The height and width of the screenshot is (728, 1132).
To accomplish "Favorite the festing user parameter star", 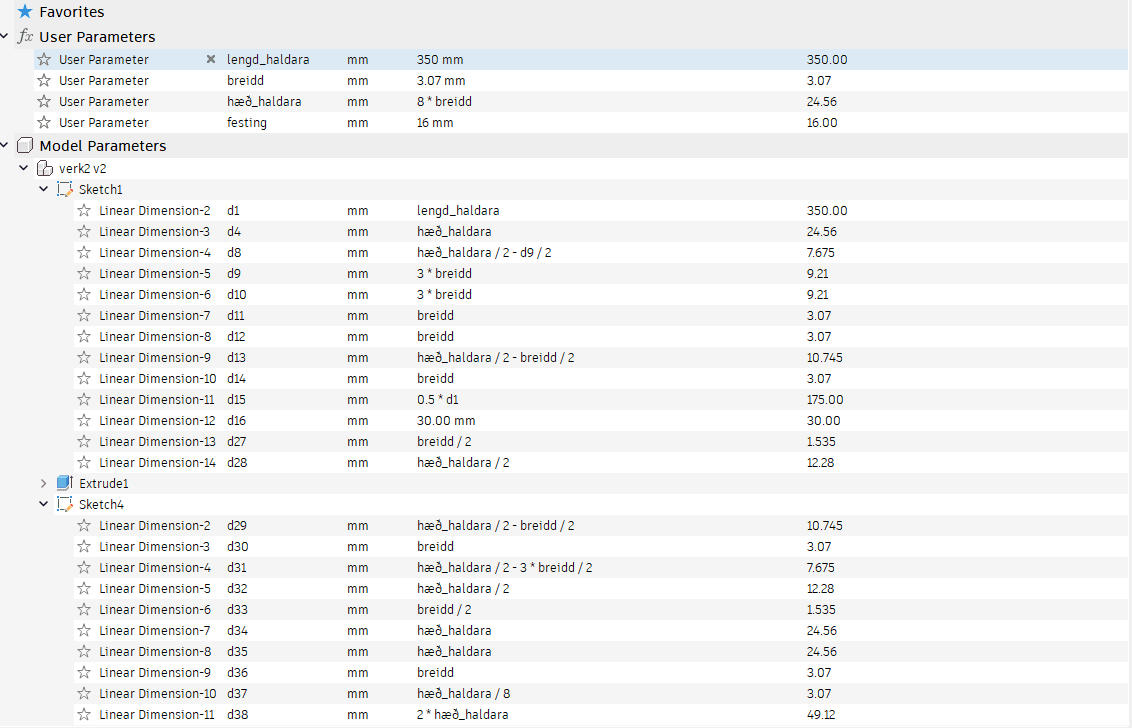I will [x=45, y=122].
